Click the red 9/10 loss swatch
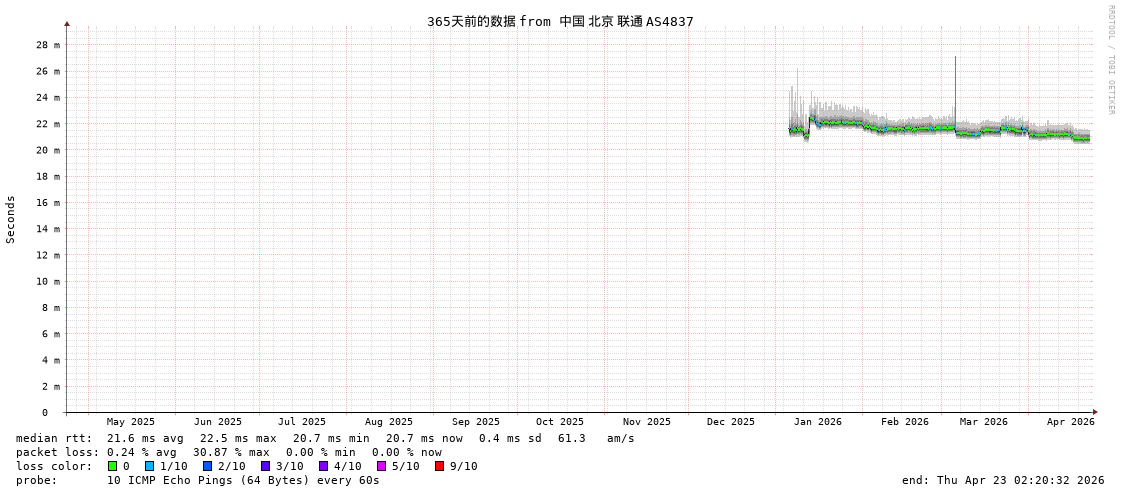 [x=439, y=466]
